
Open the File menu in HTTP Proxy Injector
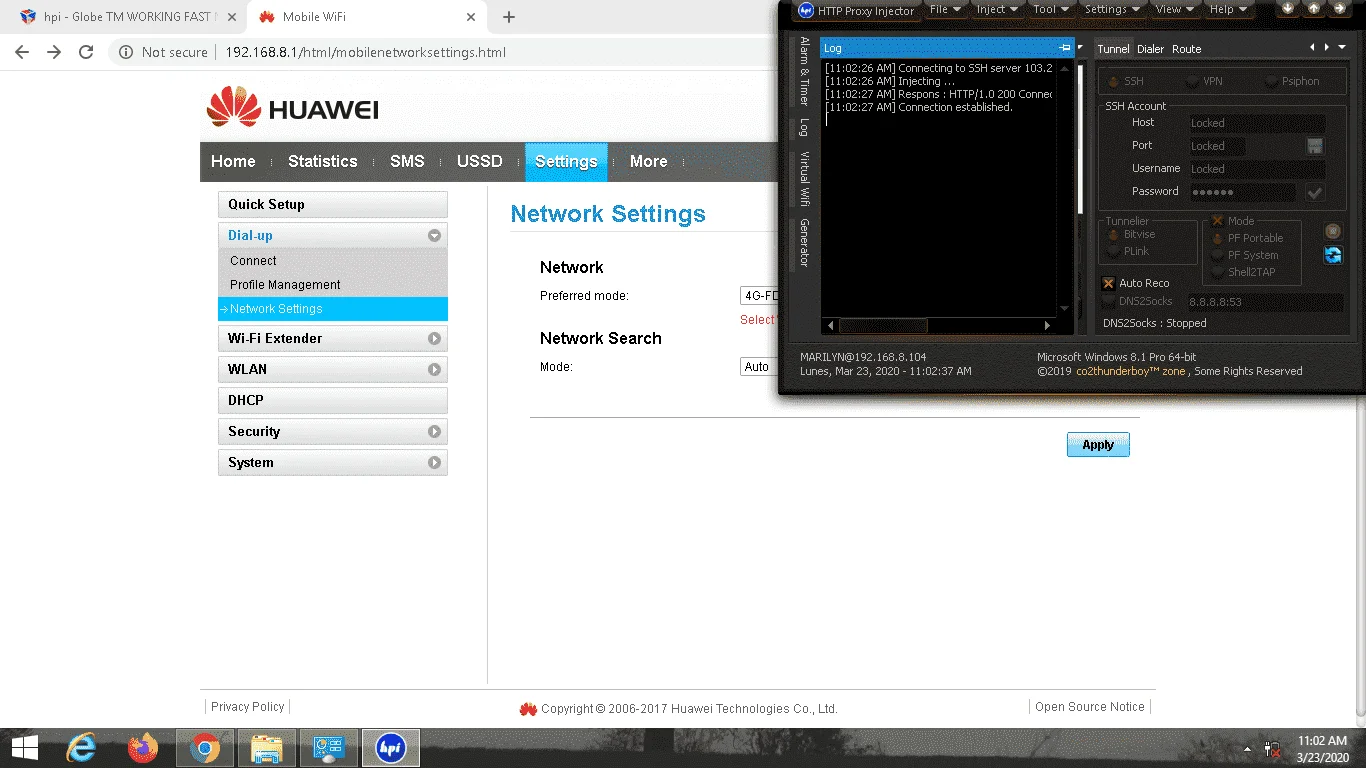tap(946, 9)
